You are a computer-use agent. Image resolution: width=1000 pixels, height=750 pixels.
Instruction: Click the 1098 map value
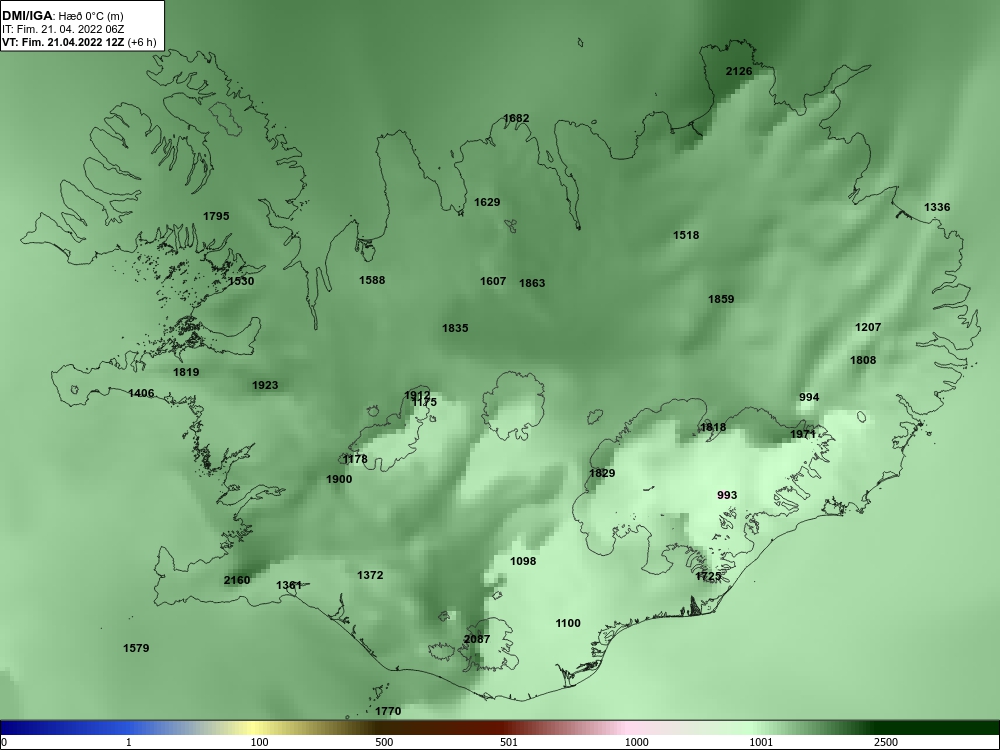coord(523,561)
